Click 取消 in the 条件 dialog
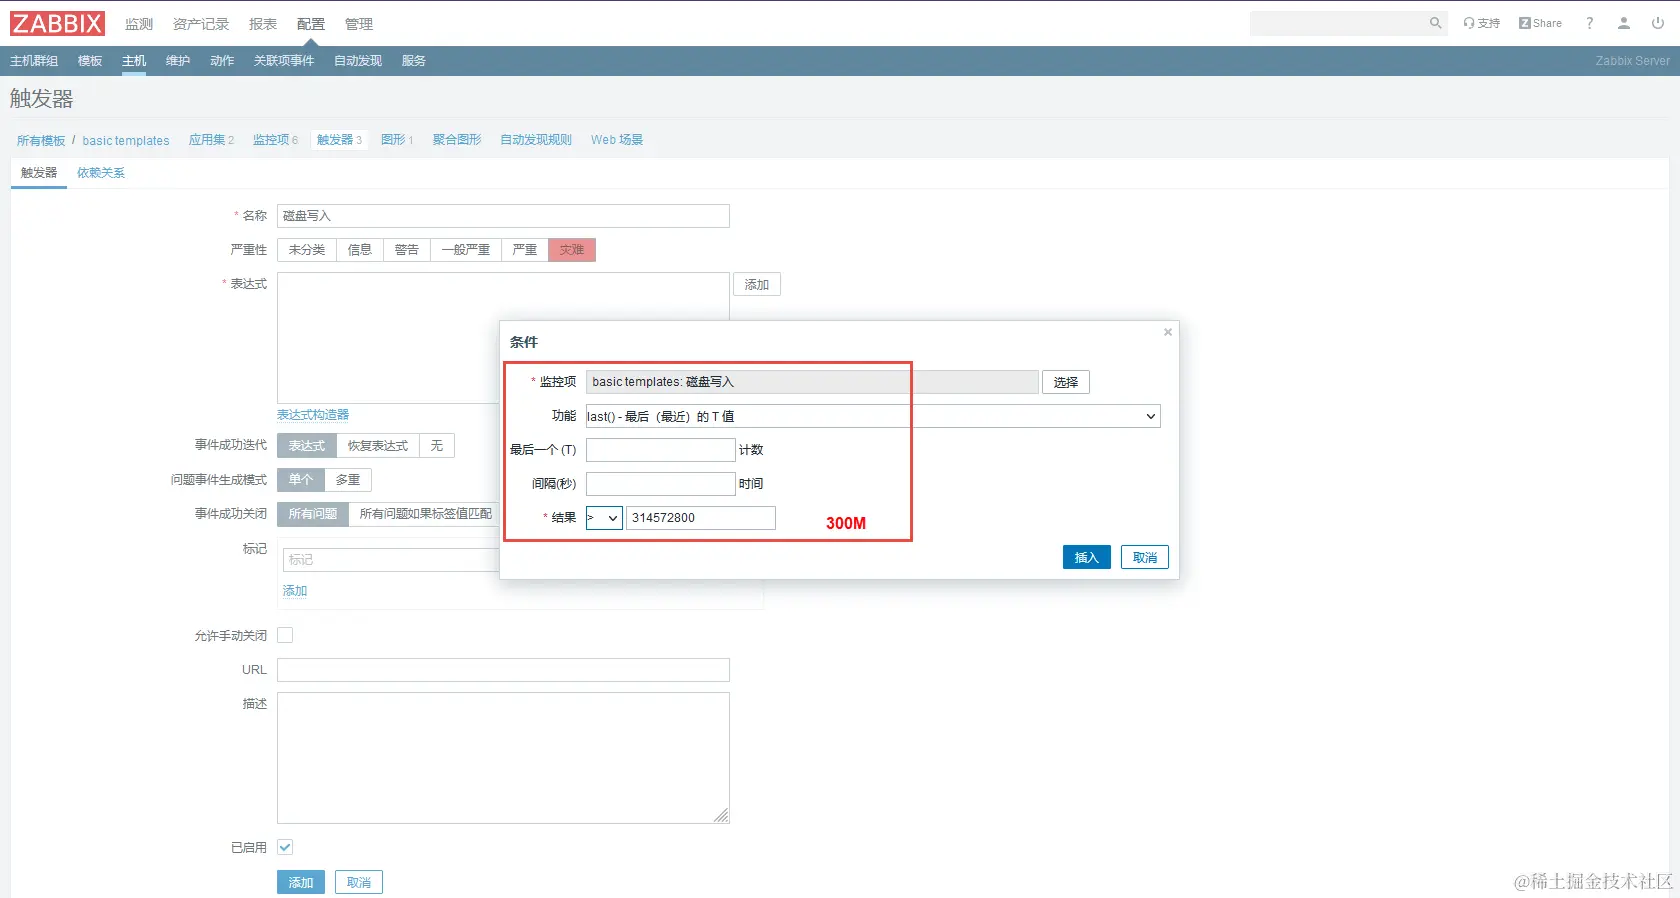Screen dimensions: 1680x898 (1145, 558)
